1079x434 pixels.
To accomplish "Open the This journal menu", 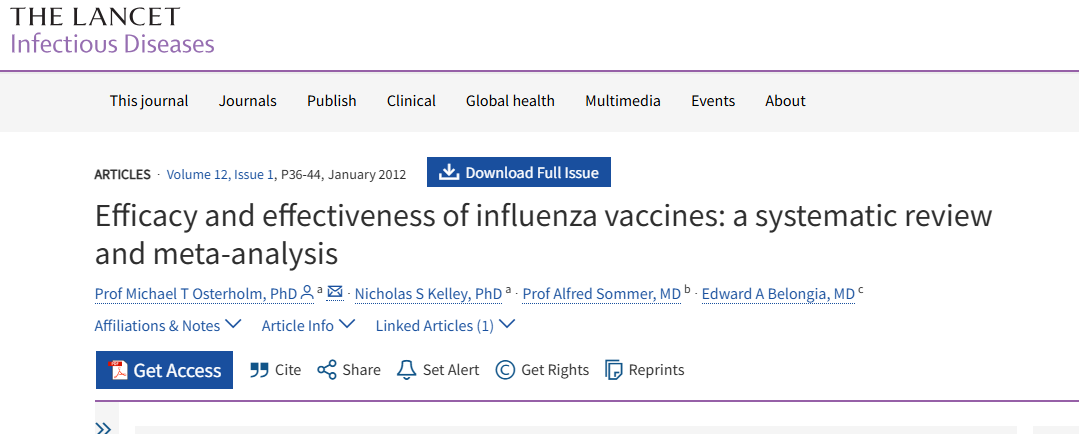I will (149, 101).
